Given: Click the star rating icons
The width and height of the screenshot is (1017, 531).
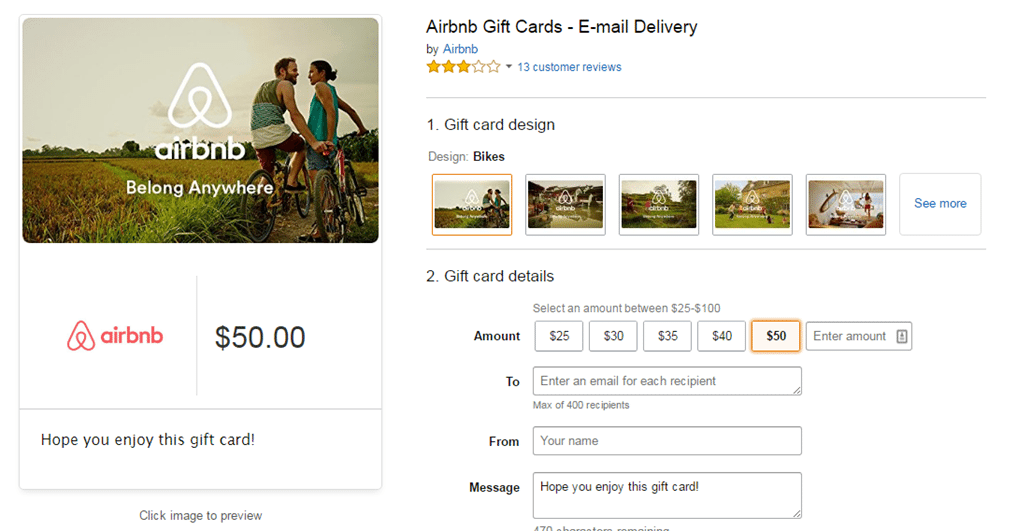Looking at the screenshot, I should tap(463, 67).
